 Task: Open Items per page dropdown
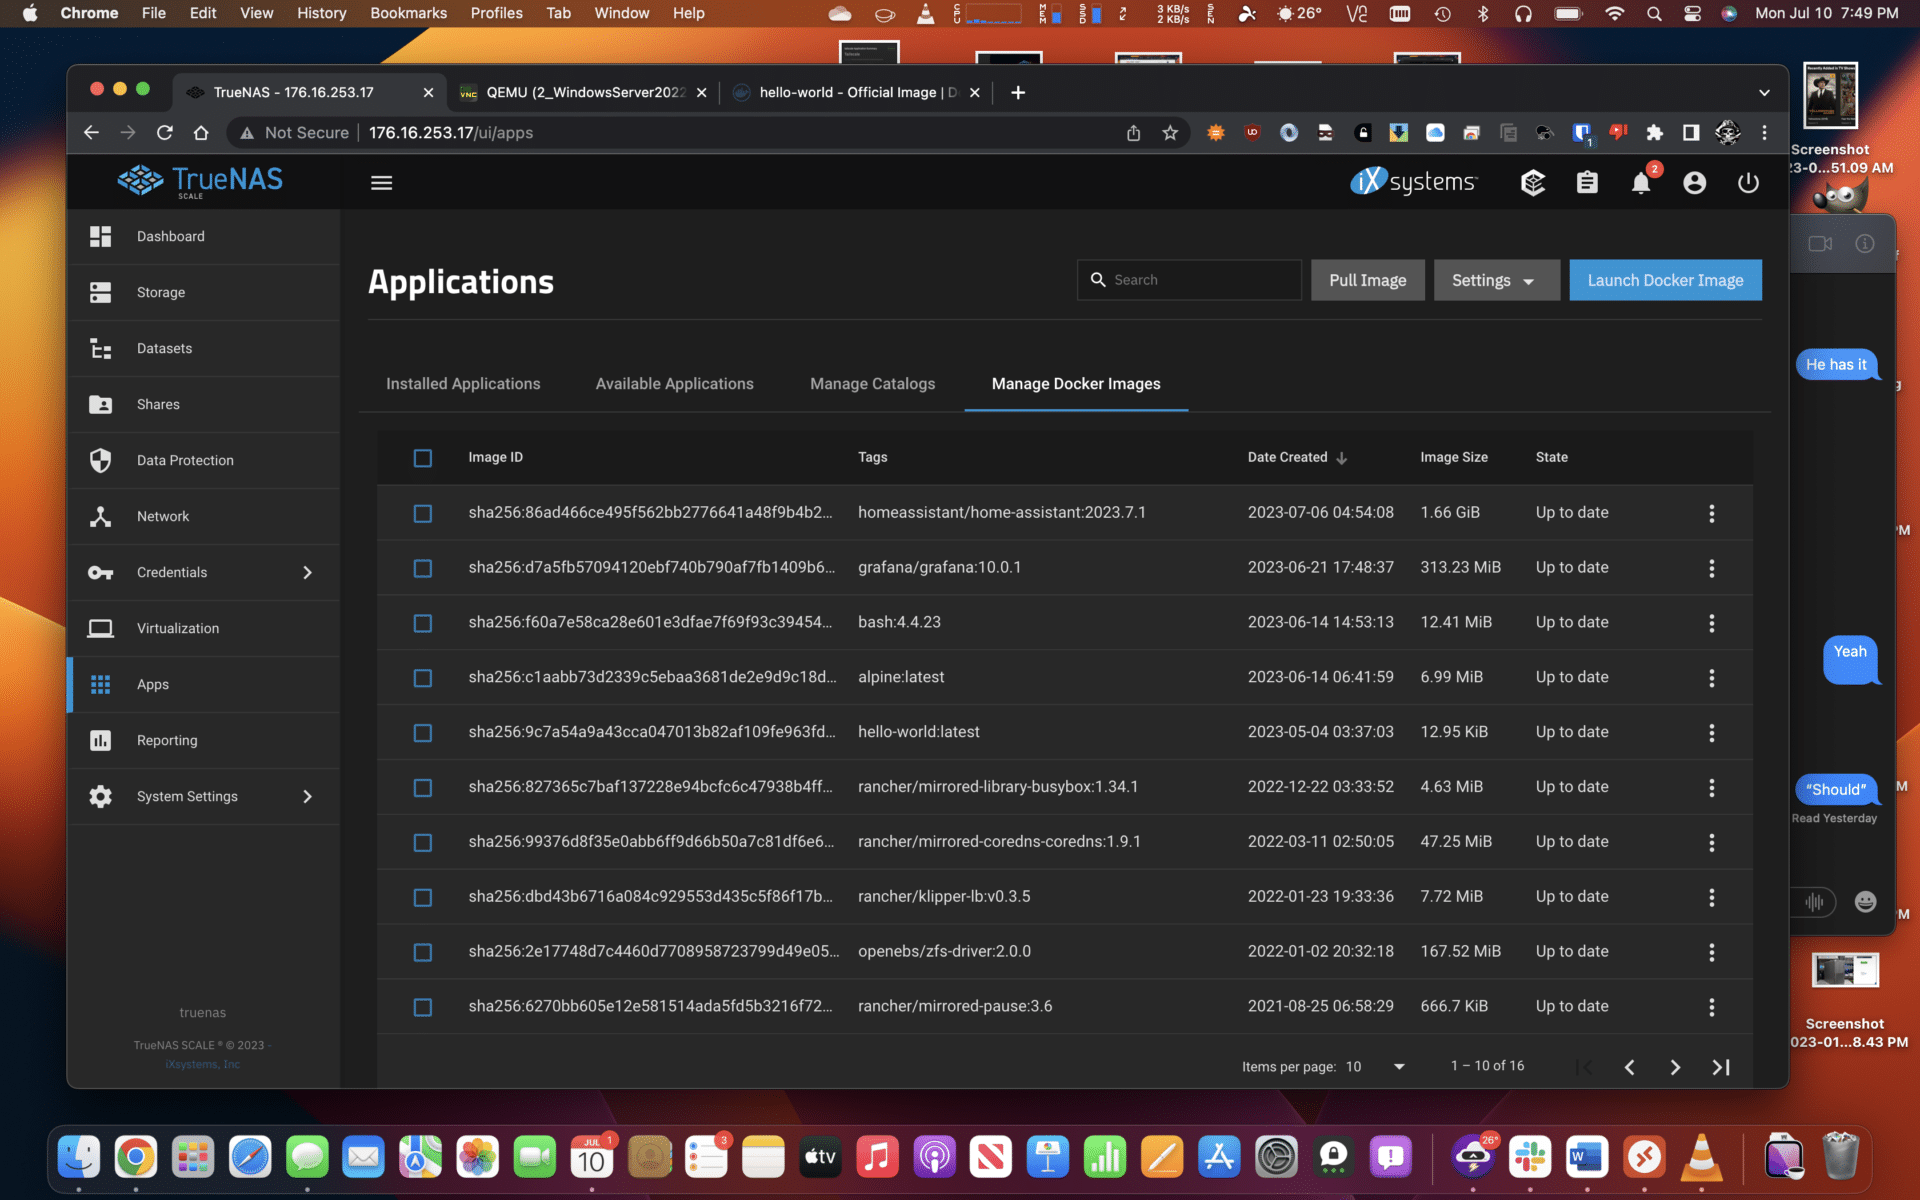coord(1375,1067)
